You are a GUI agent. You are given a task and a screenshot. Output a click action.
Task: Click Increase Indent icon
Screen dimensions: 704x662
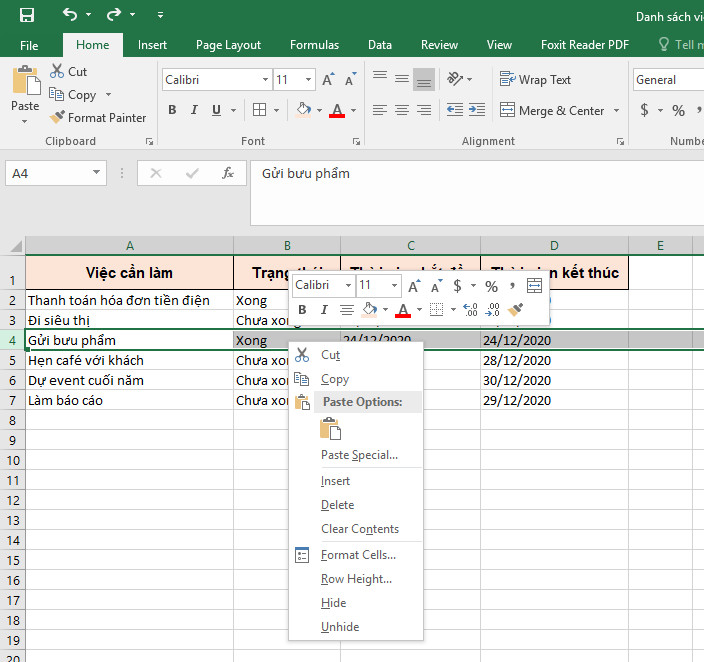tap(477, 110)
